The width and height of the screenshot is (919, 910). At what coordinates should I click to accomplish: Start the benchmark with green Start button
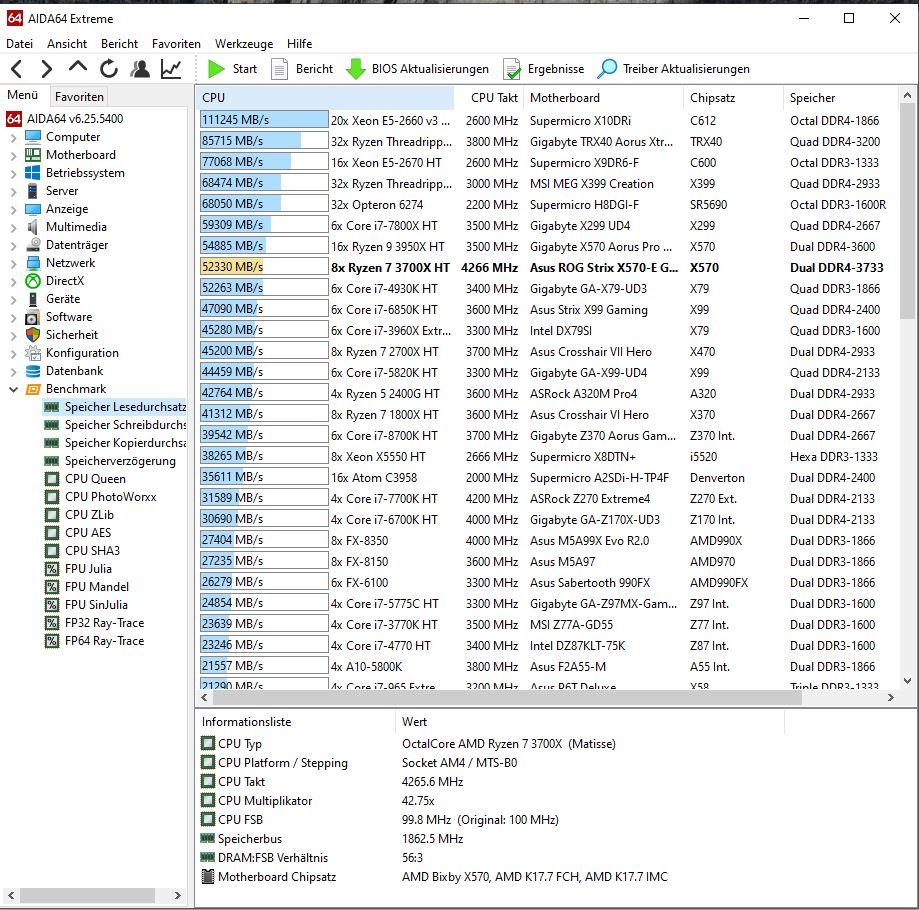point(233,69)
